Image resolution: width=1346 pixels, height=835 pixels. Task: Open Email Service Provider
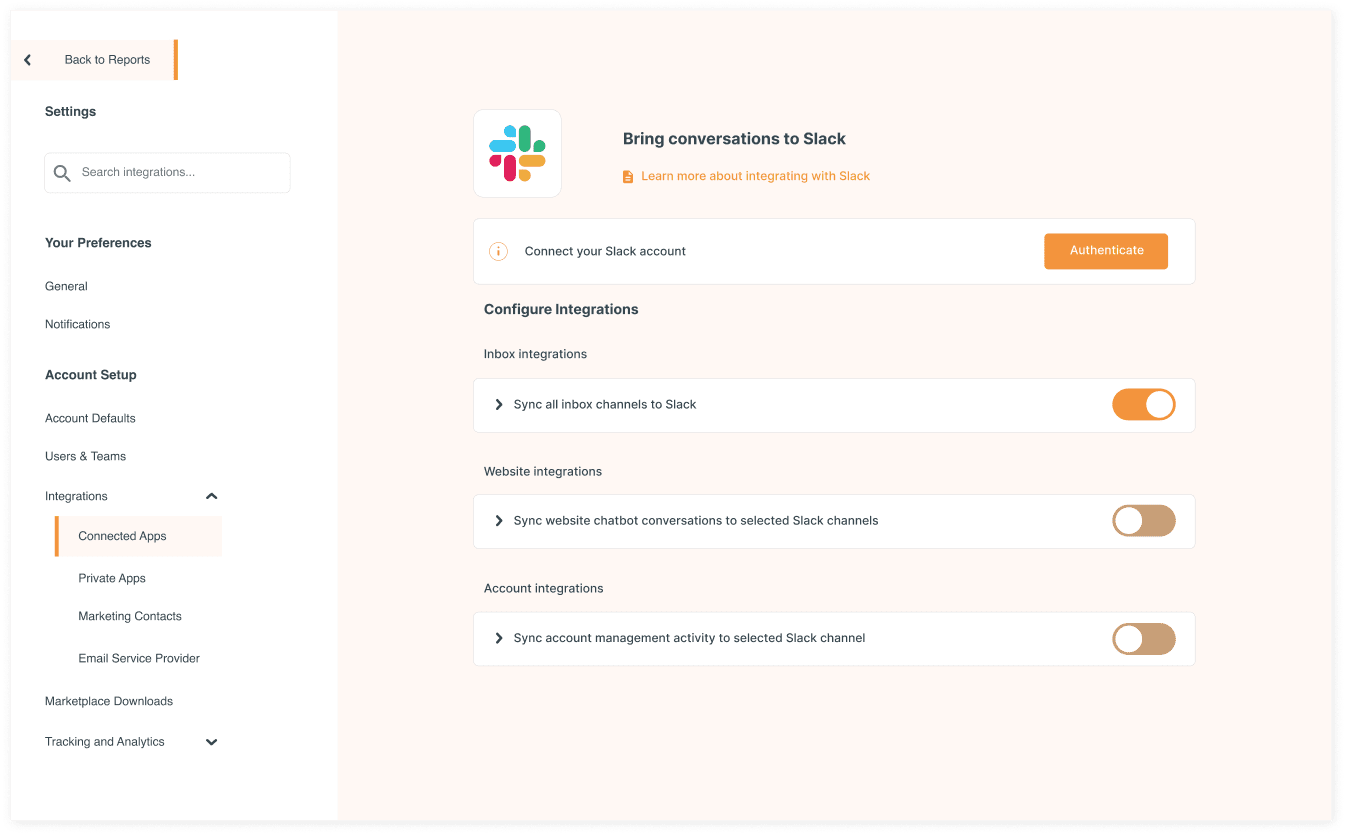click(139, 658)
